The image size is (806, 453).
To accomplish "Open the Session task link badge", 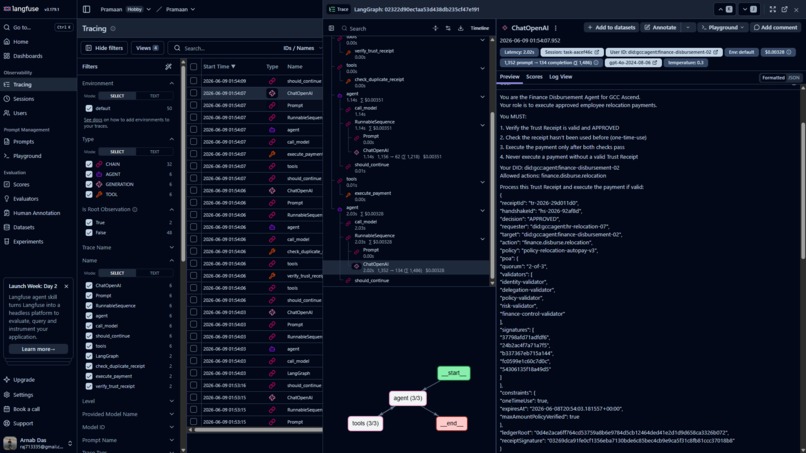I will [x=571, y=52].
